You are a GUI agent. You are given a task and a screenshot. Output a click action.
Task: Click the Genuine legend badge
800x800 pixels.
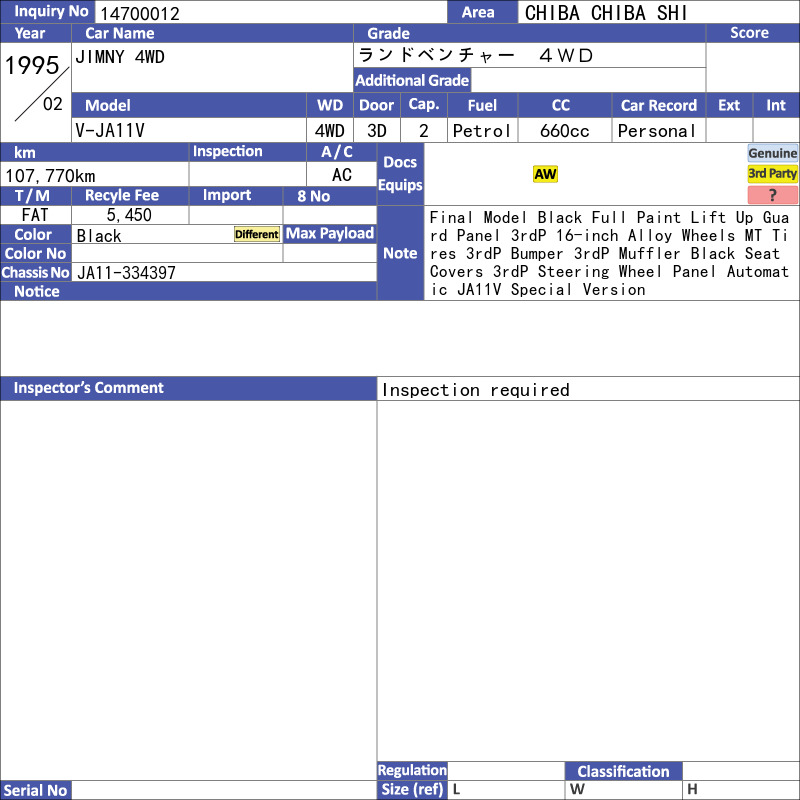(772, 153)
